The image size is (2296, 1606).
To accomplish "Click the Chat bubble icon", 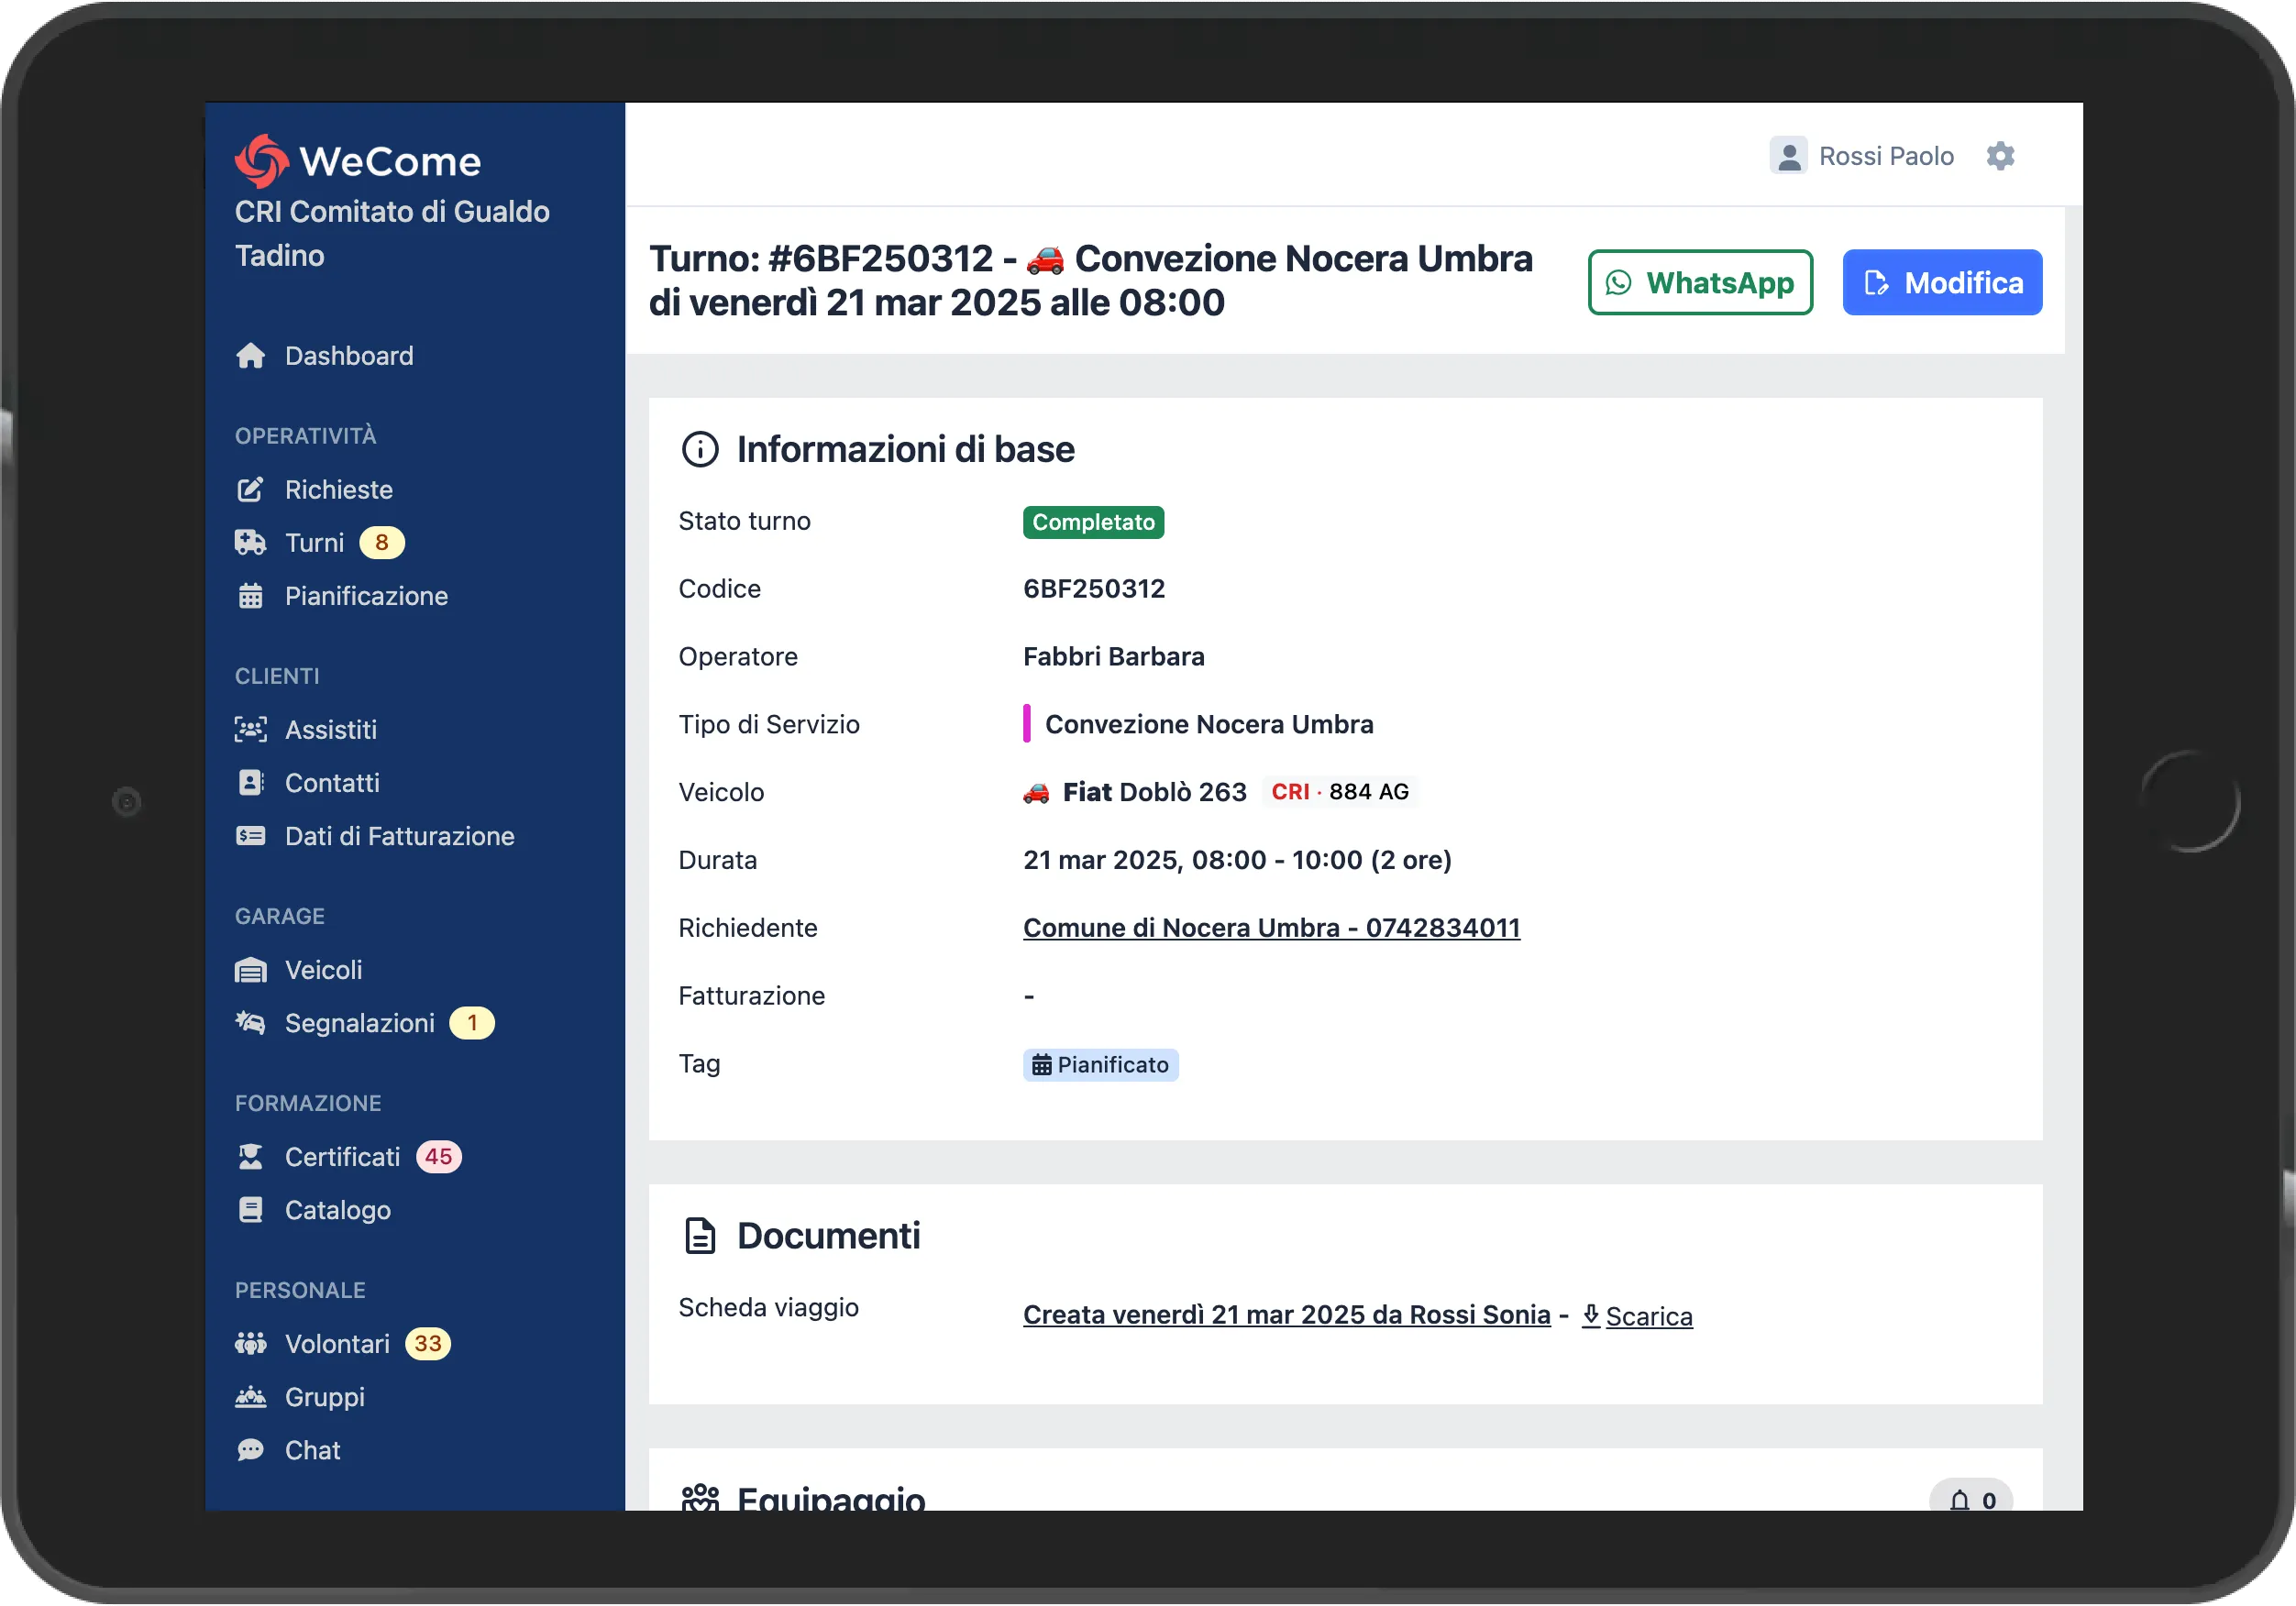I will 250,1450.
